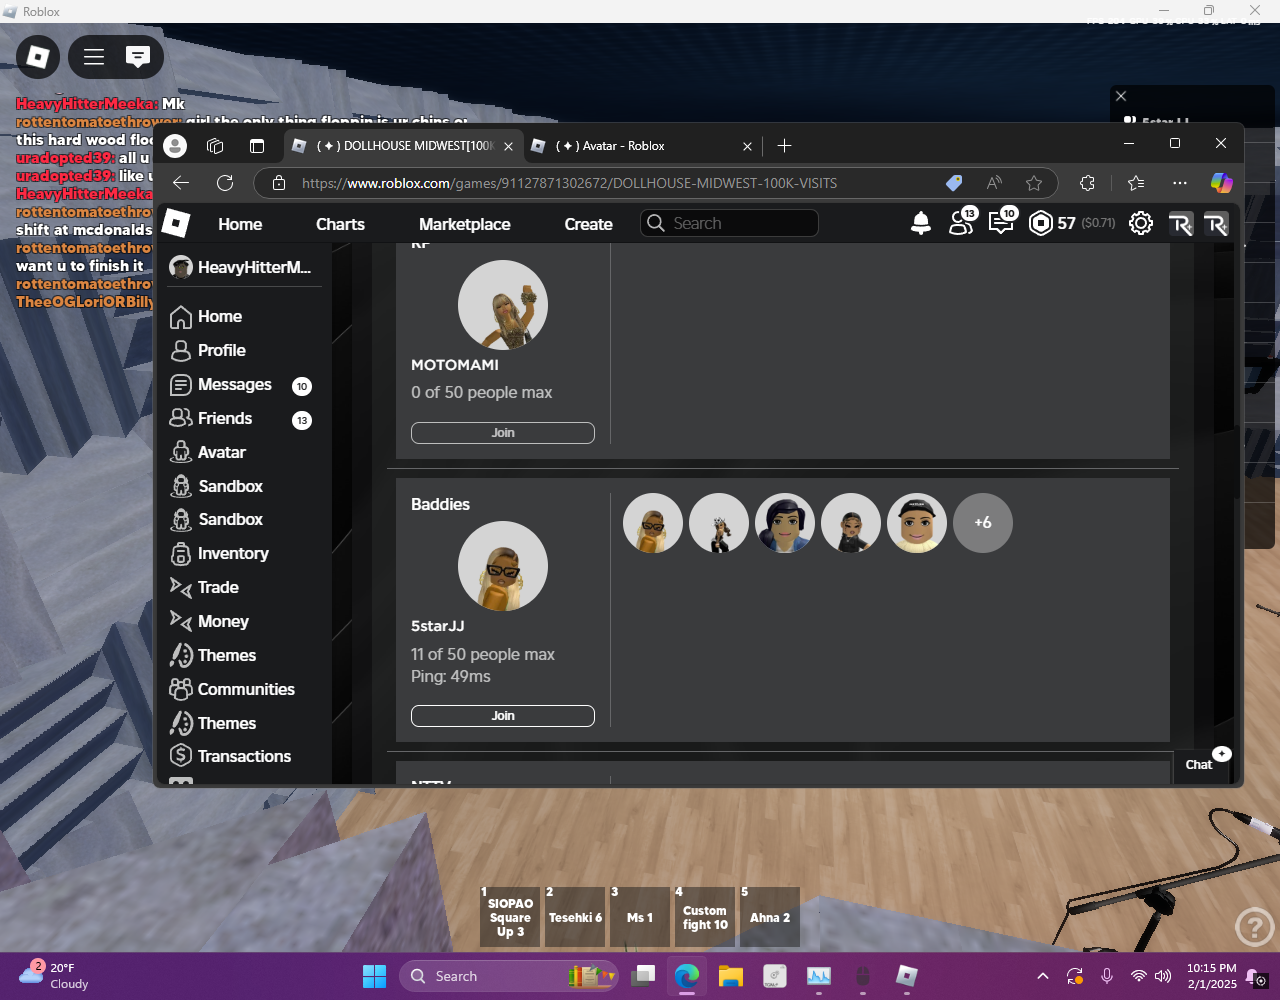Open the Roblox notifications bell
Viewport: 1280px width, 1000px height.
921,223
